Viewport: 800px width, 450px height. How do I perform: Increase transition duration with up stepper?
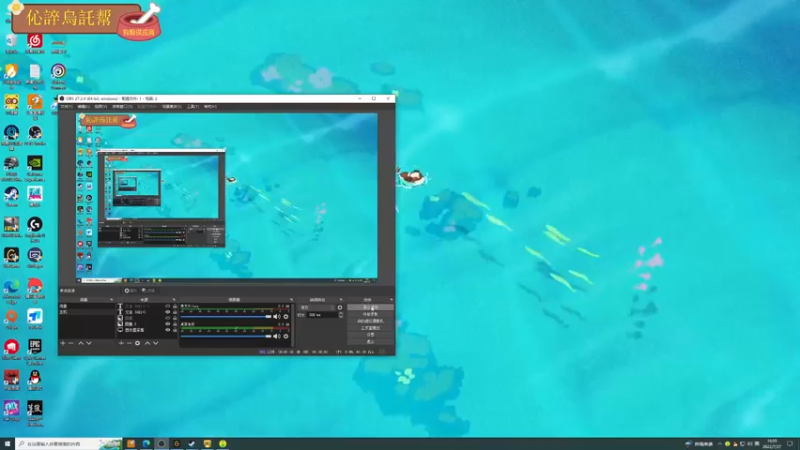[341, 313]
